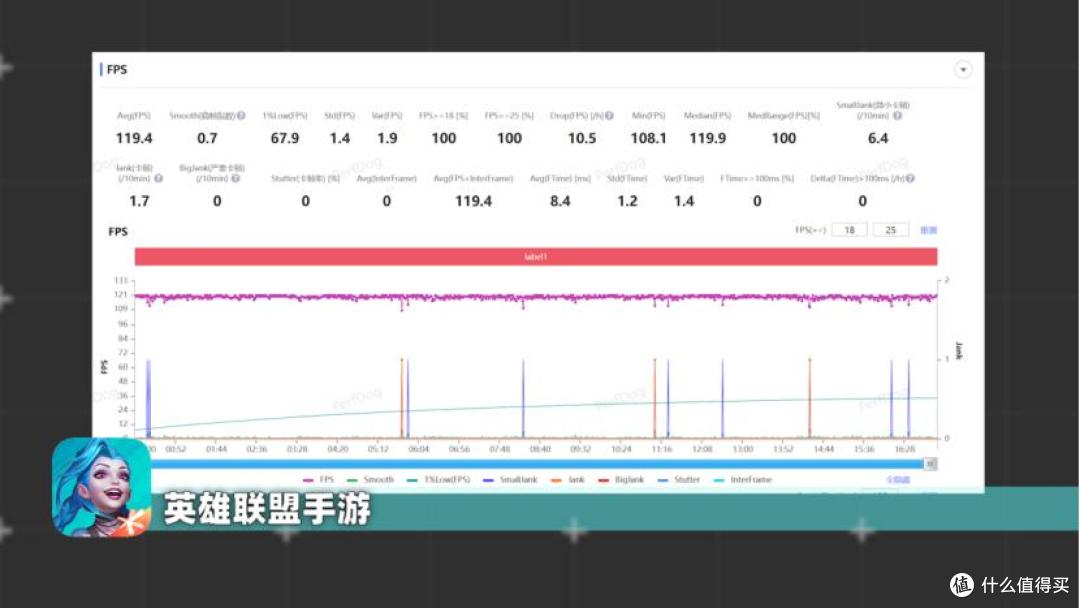Image resolution: width=1080 pixels, height=608 pixels.
Task: Click the 06:04 time label on axis
Action: click(x=419, y=449)
